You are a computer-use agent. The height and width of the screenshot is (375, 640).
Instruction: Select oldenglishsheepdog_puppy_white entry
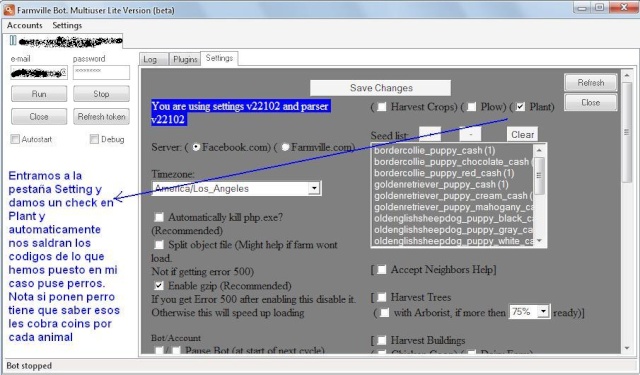pyautogui.click(x=453, y=241)
